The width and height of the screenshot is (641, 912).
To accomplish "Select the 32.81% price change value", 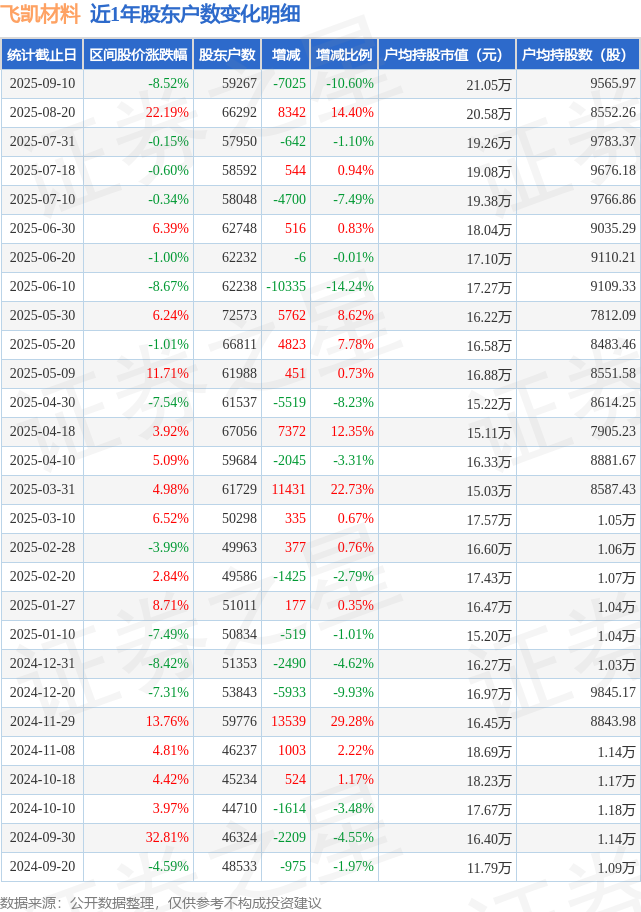I will pyautogui.click(x=167, y=838).
